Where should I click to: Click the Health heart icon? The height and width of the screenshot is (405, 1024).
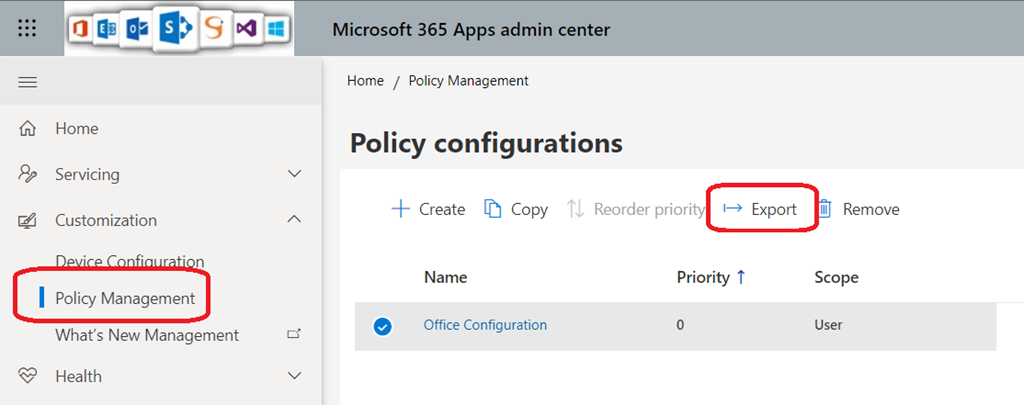[28, 376]
